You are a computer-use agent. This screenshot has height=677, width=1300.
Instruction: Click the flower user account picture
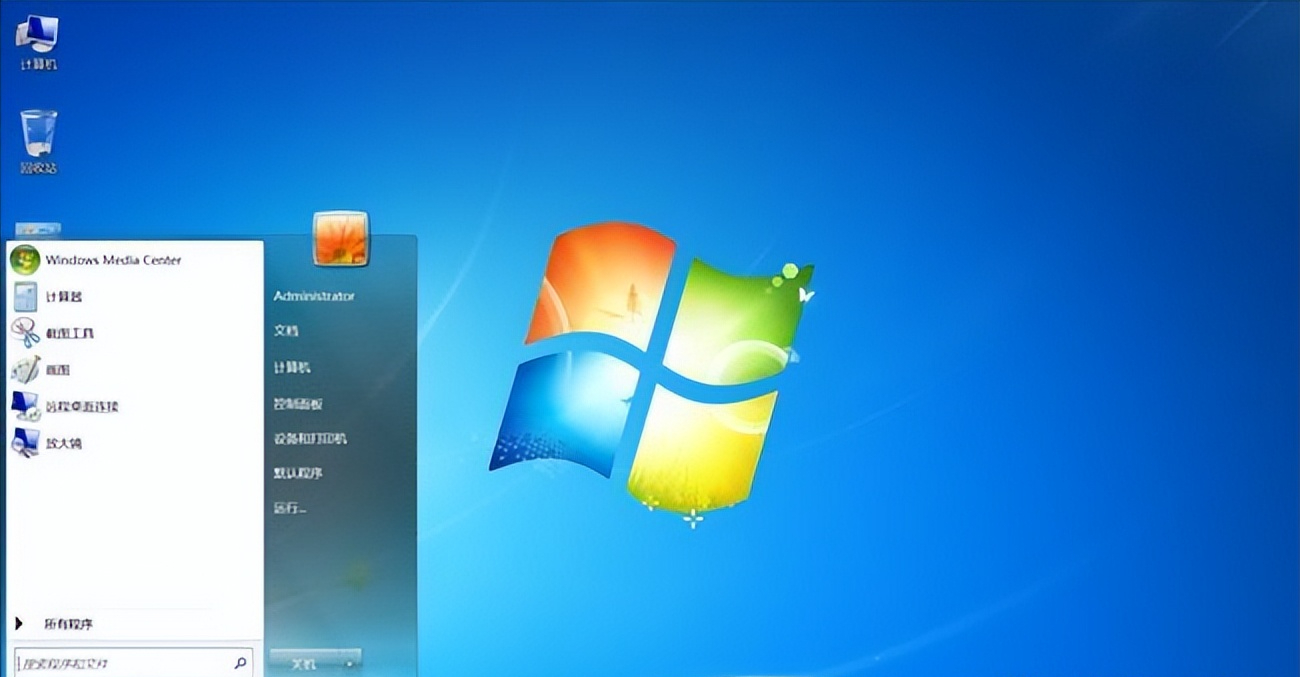point(340,238)
